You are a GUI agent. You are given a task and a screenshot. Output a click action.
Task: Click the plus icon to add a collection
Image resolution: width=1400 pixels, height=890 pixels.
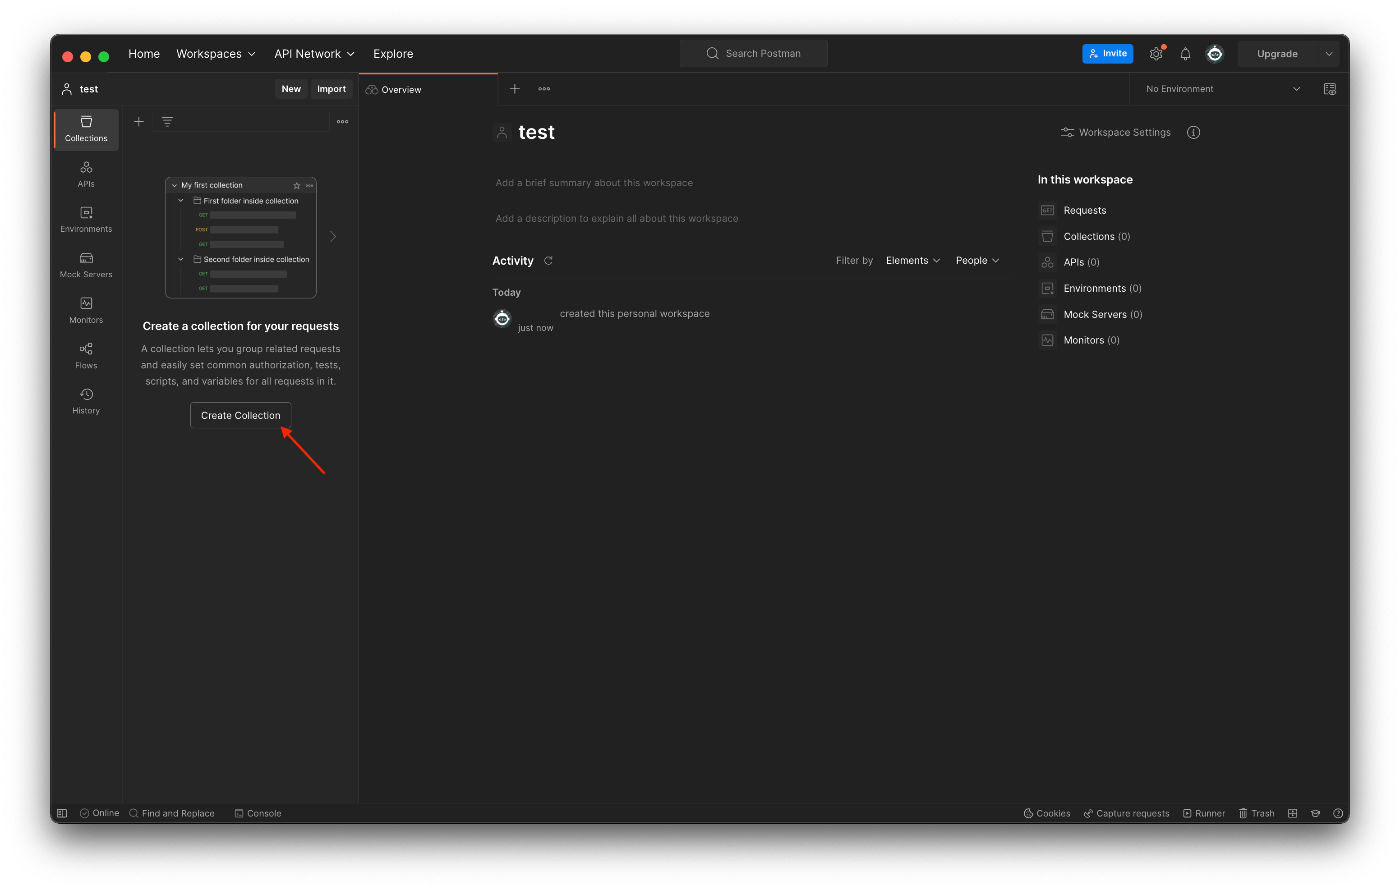coord(139,122)
